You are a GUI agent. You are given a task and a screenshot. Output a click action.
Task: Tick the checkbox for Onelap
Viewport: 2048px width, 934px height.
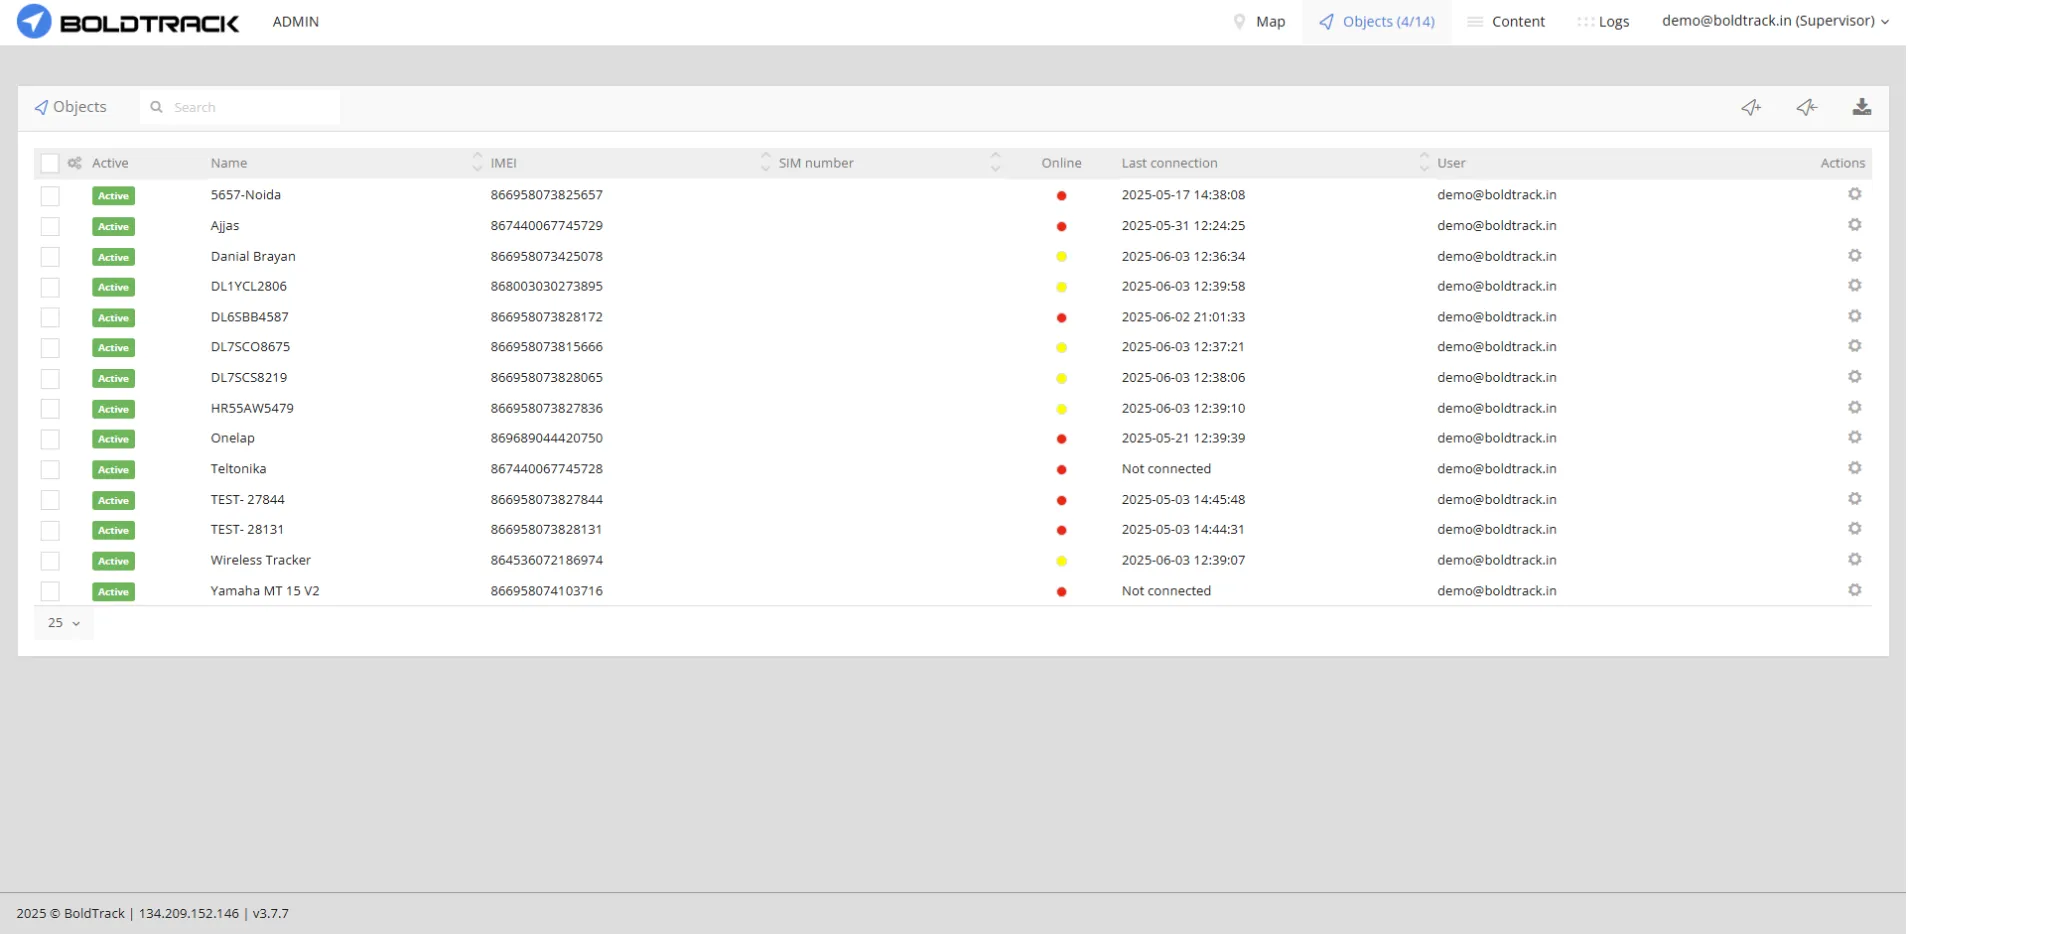pyautogui.click(x=50, y=439)
